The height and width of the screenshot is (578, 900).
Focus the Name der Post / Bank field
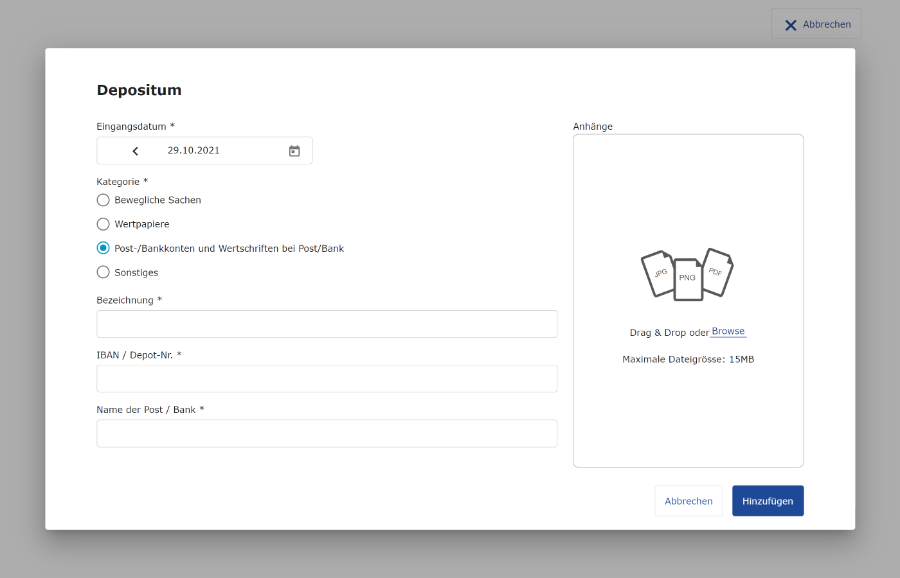327,433
